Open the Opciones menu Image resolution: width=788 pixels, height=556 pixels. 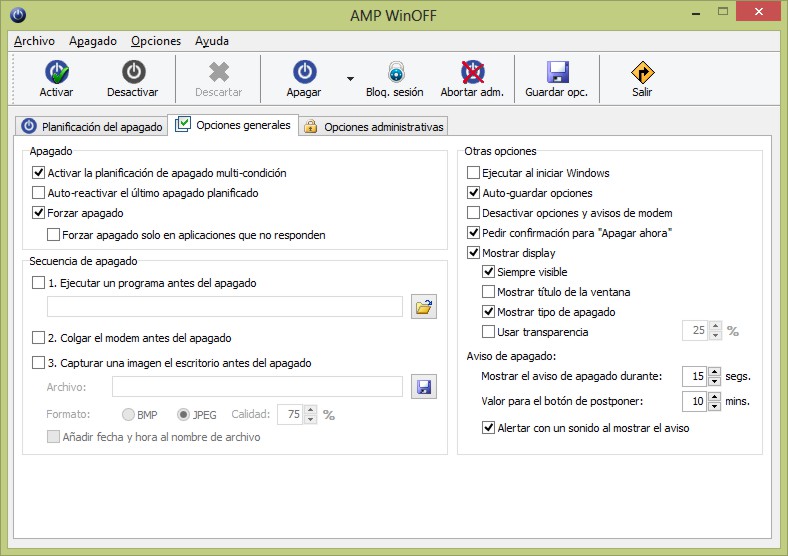click(156, 41)
